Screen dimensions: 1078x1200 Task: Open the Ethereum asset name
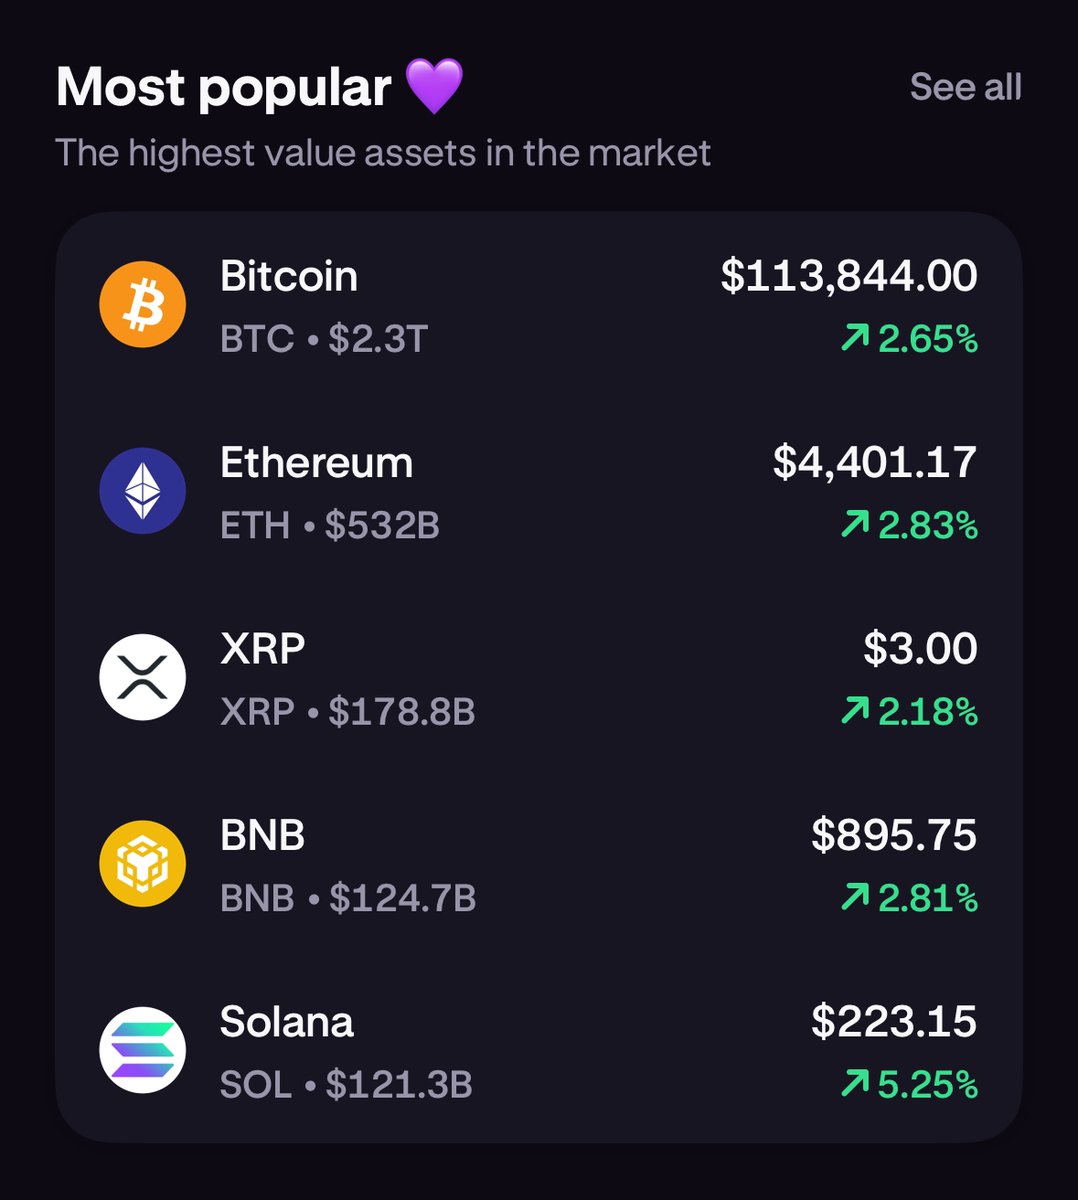[x=316, y=463]
